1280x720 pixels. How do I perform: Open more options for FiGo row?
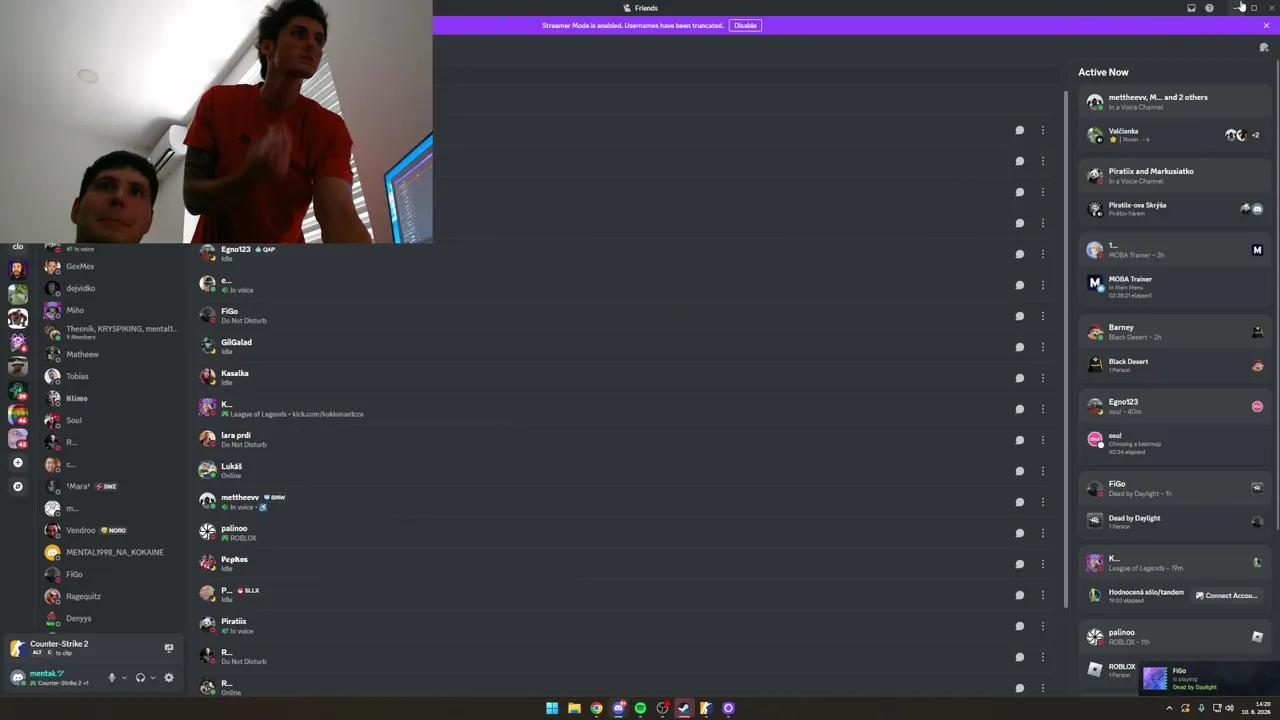pyautogui.click(x=1042, y=316)
